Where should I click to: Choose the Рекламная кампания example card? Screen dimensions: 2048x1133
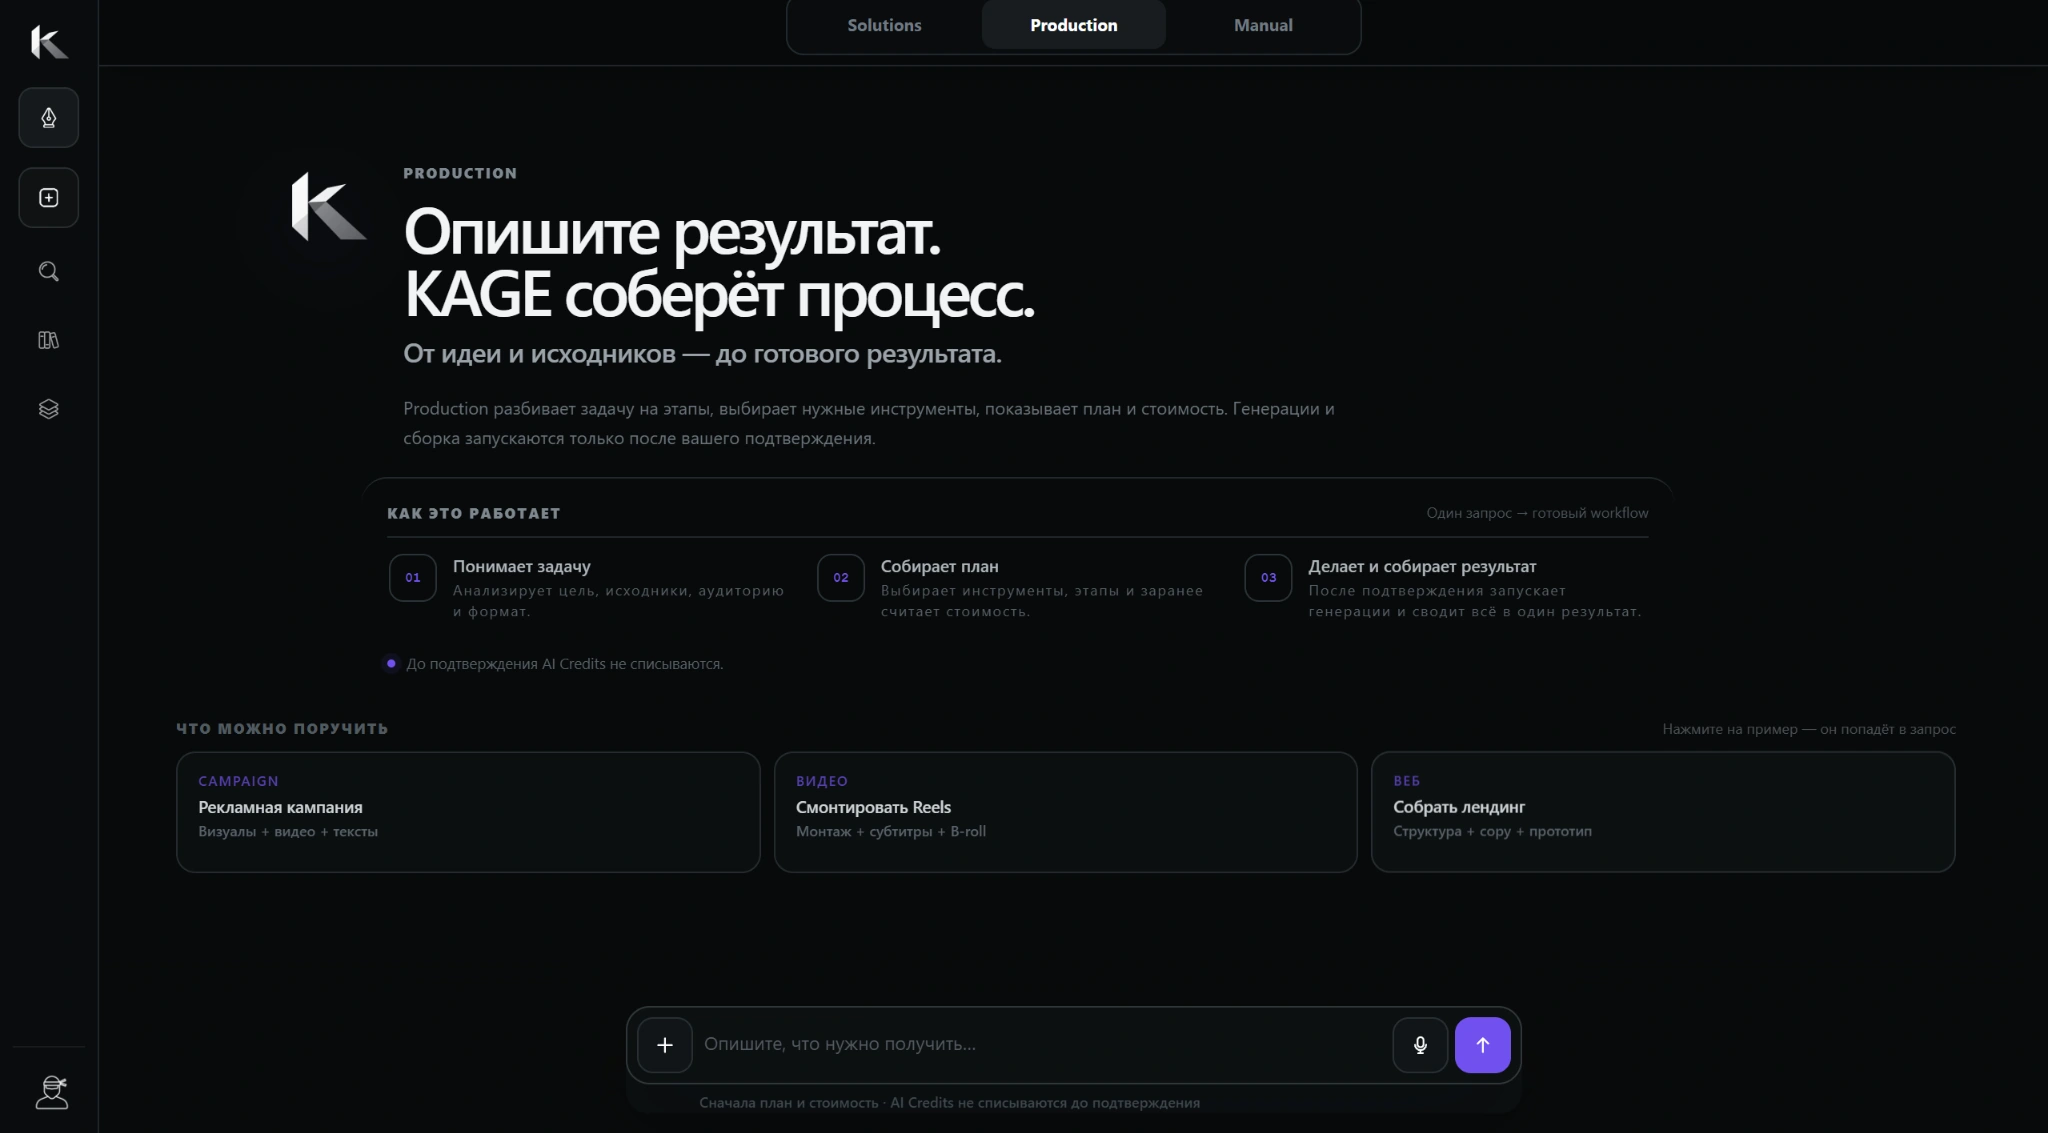[468, 812]
